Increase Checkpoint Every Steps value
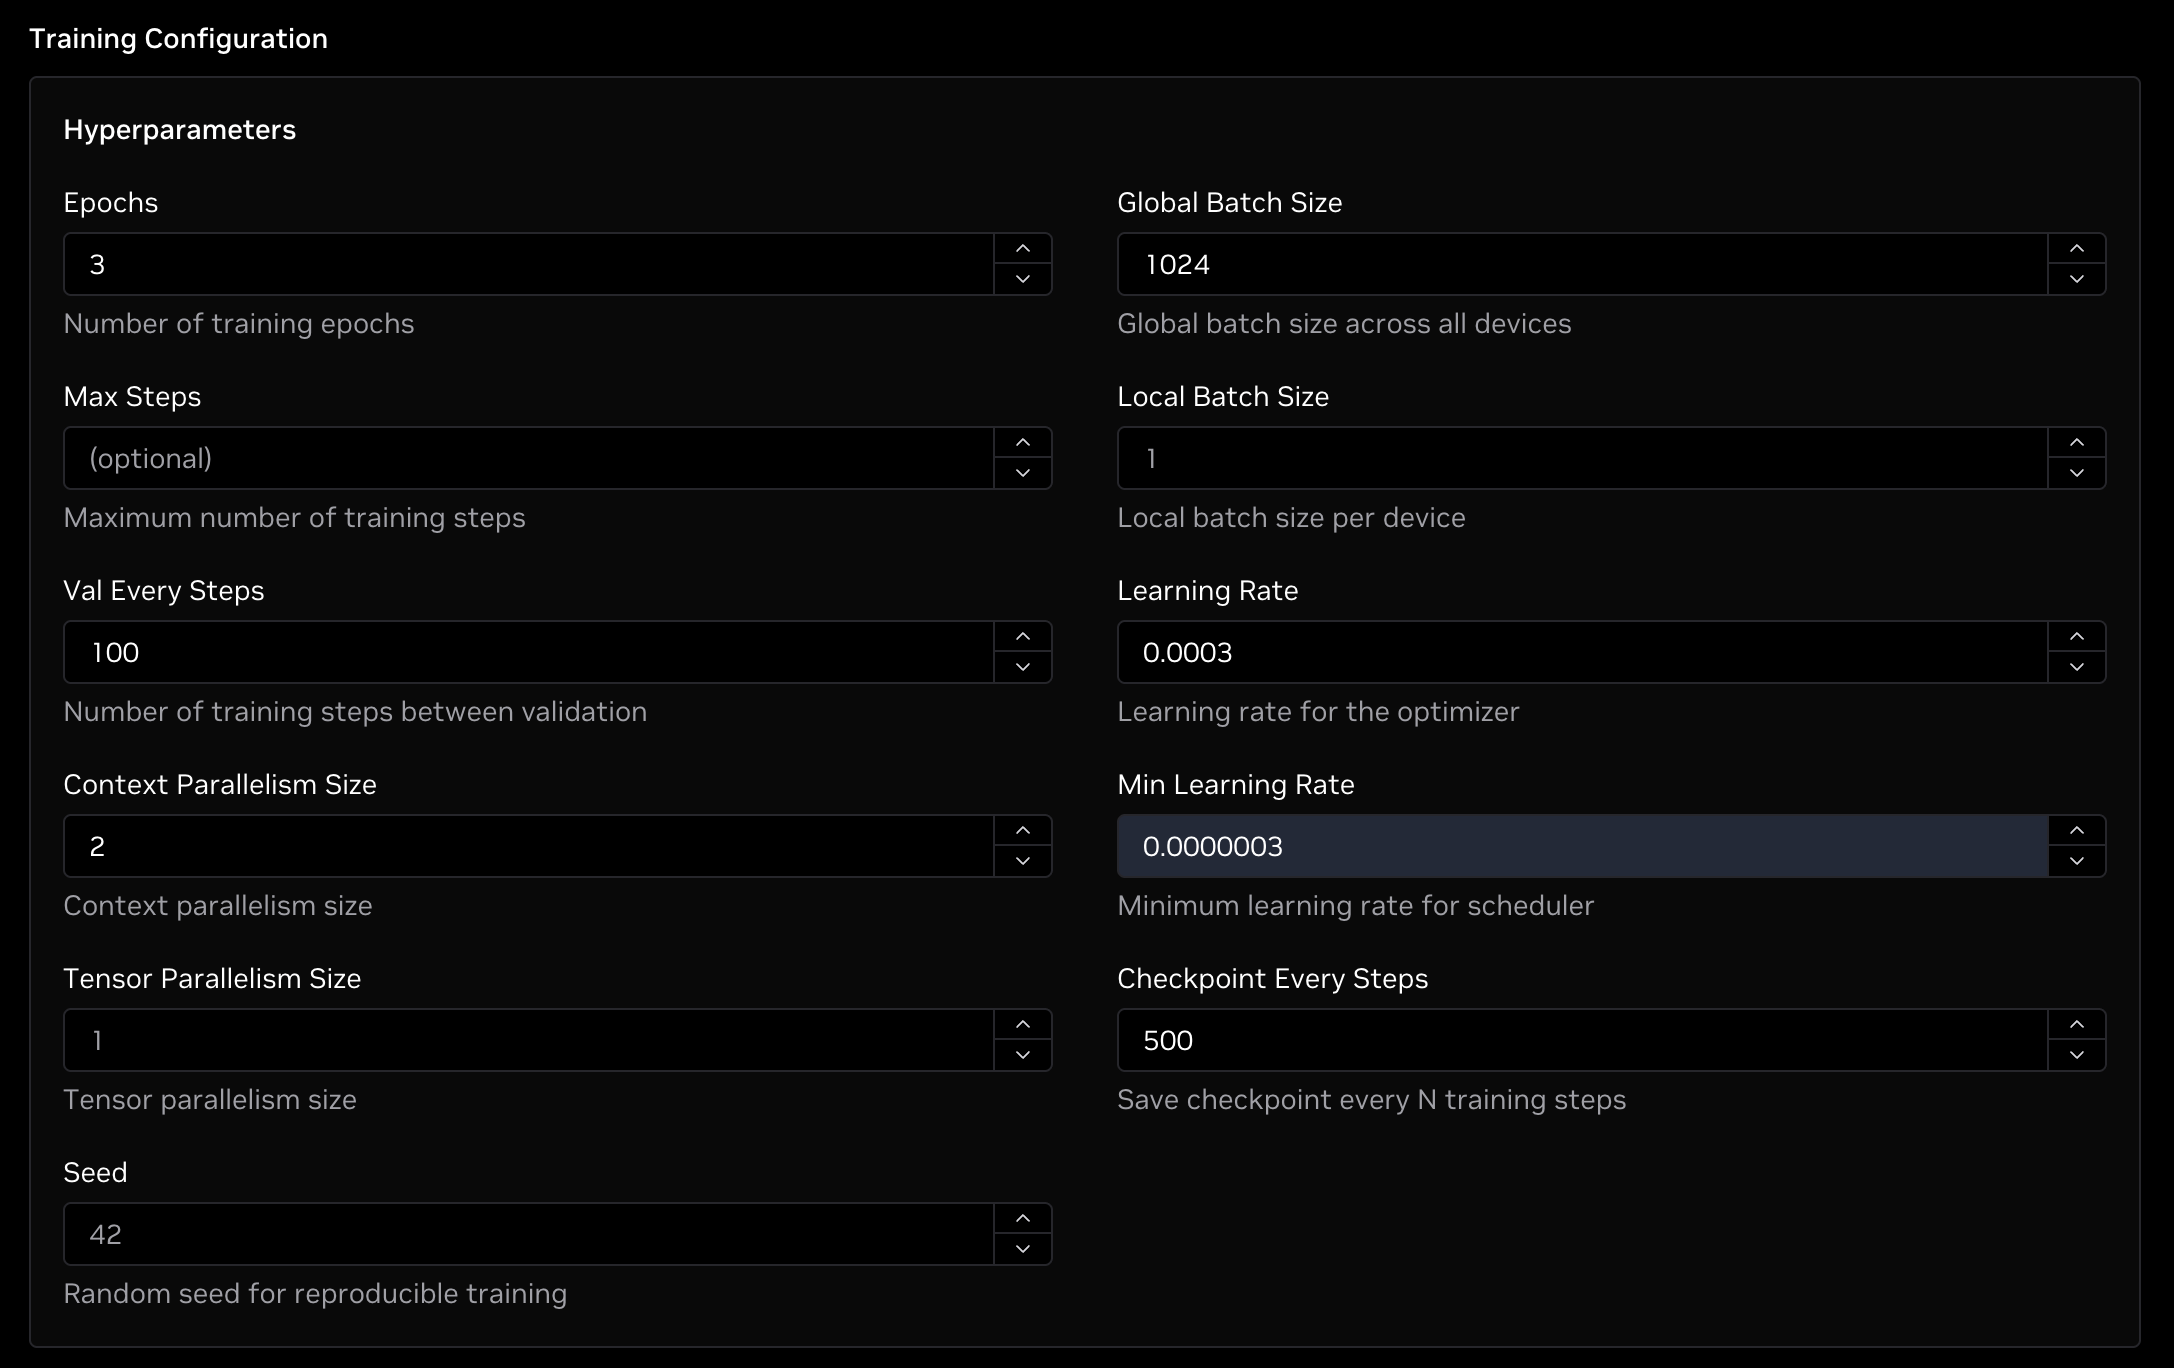 pyautogui.click(x=2076, y=1025)
